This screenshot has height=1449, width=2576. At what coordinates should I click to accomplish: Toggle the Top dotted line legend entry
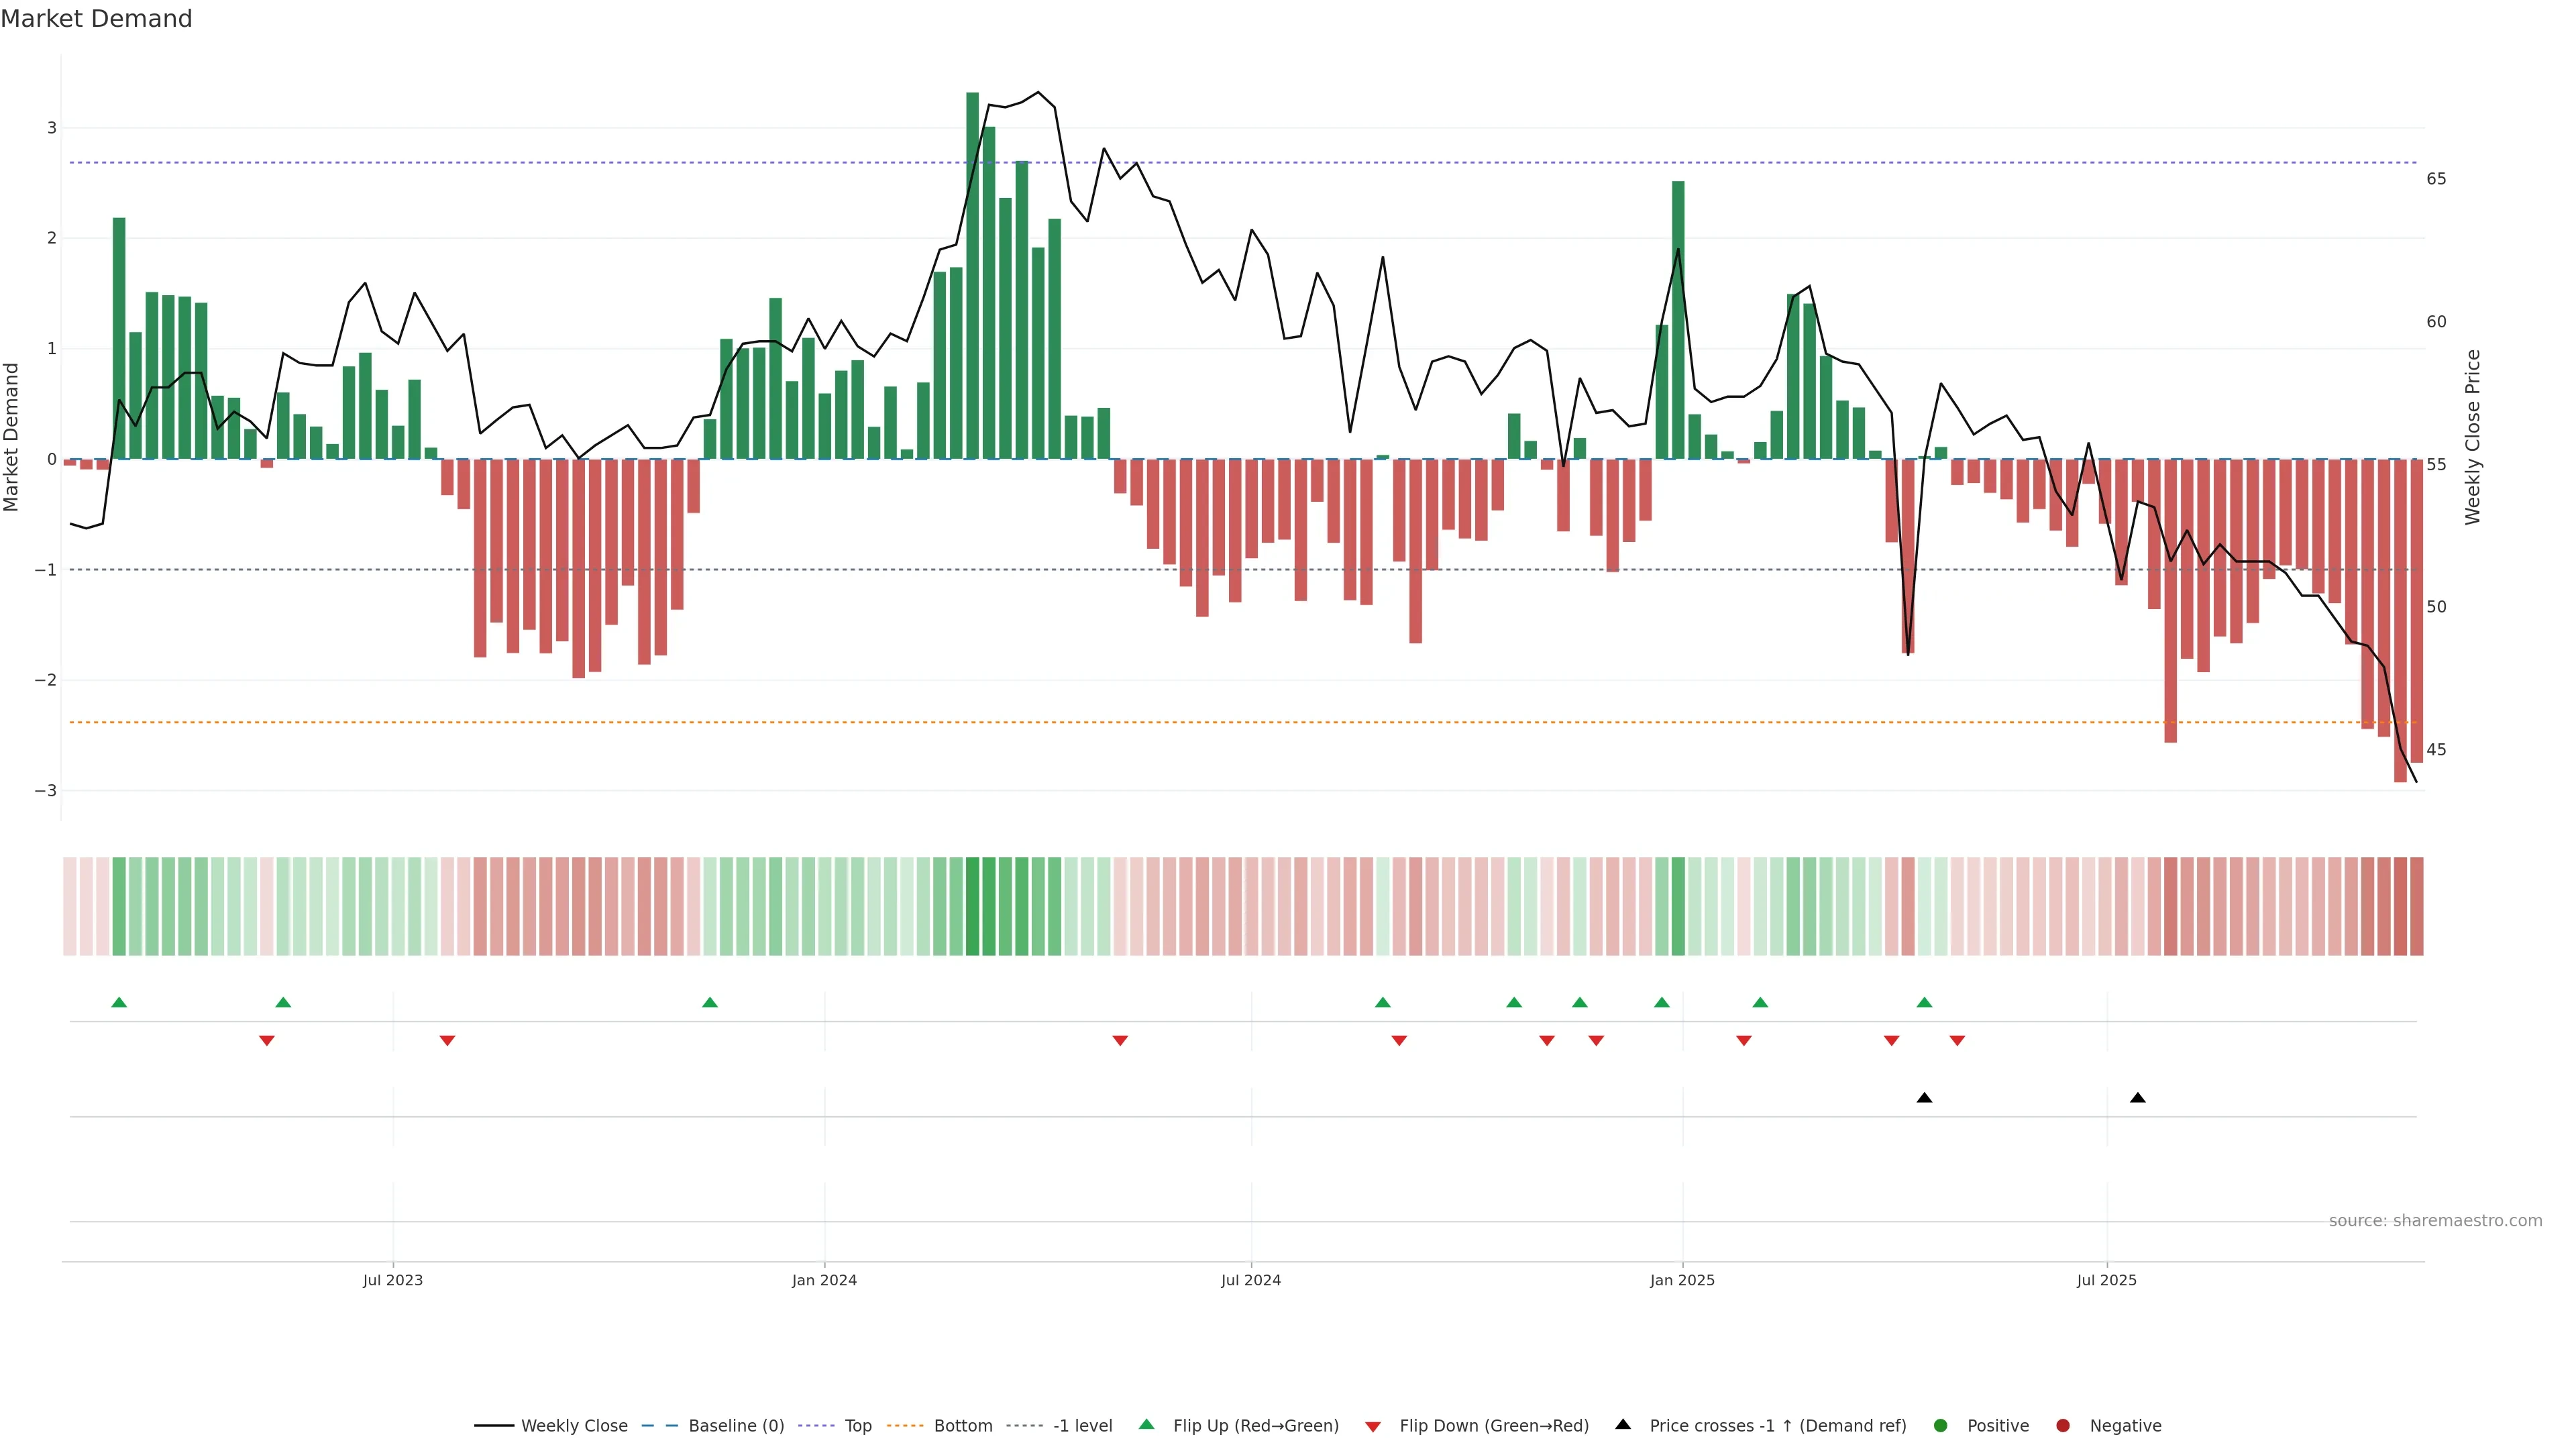[x=858, y=1425]
